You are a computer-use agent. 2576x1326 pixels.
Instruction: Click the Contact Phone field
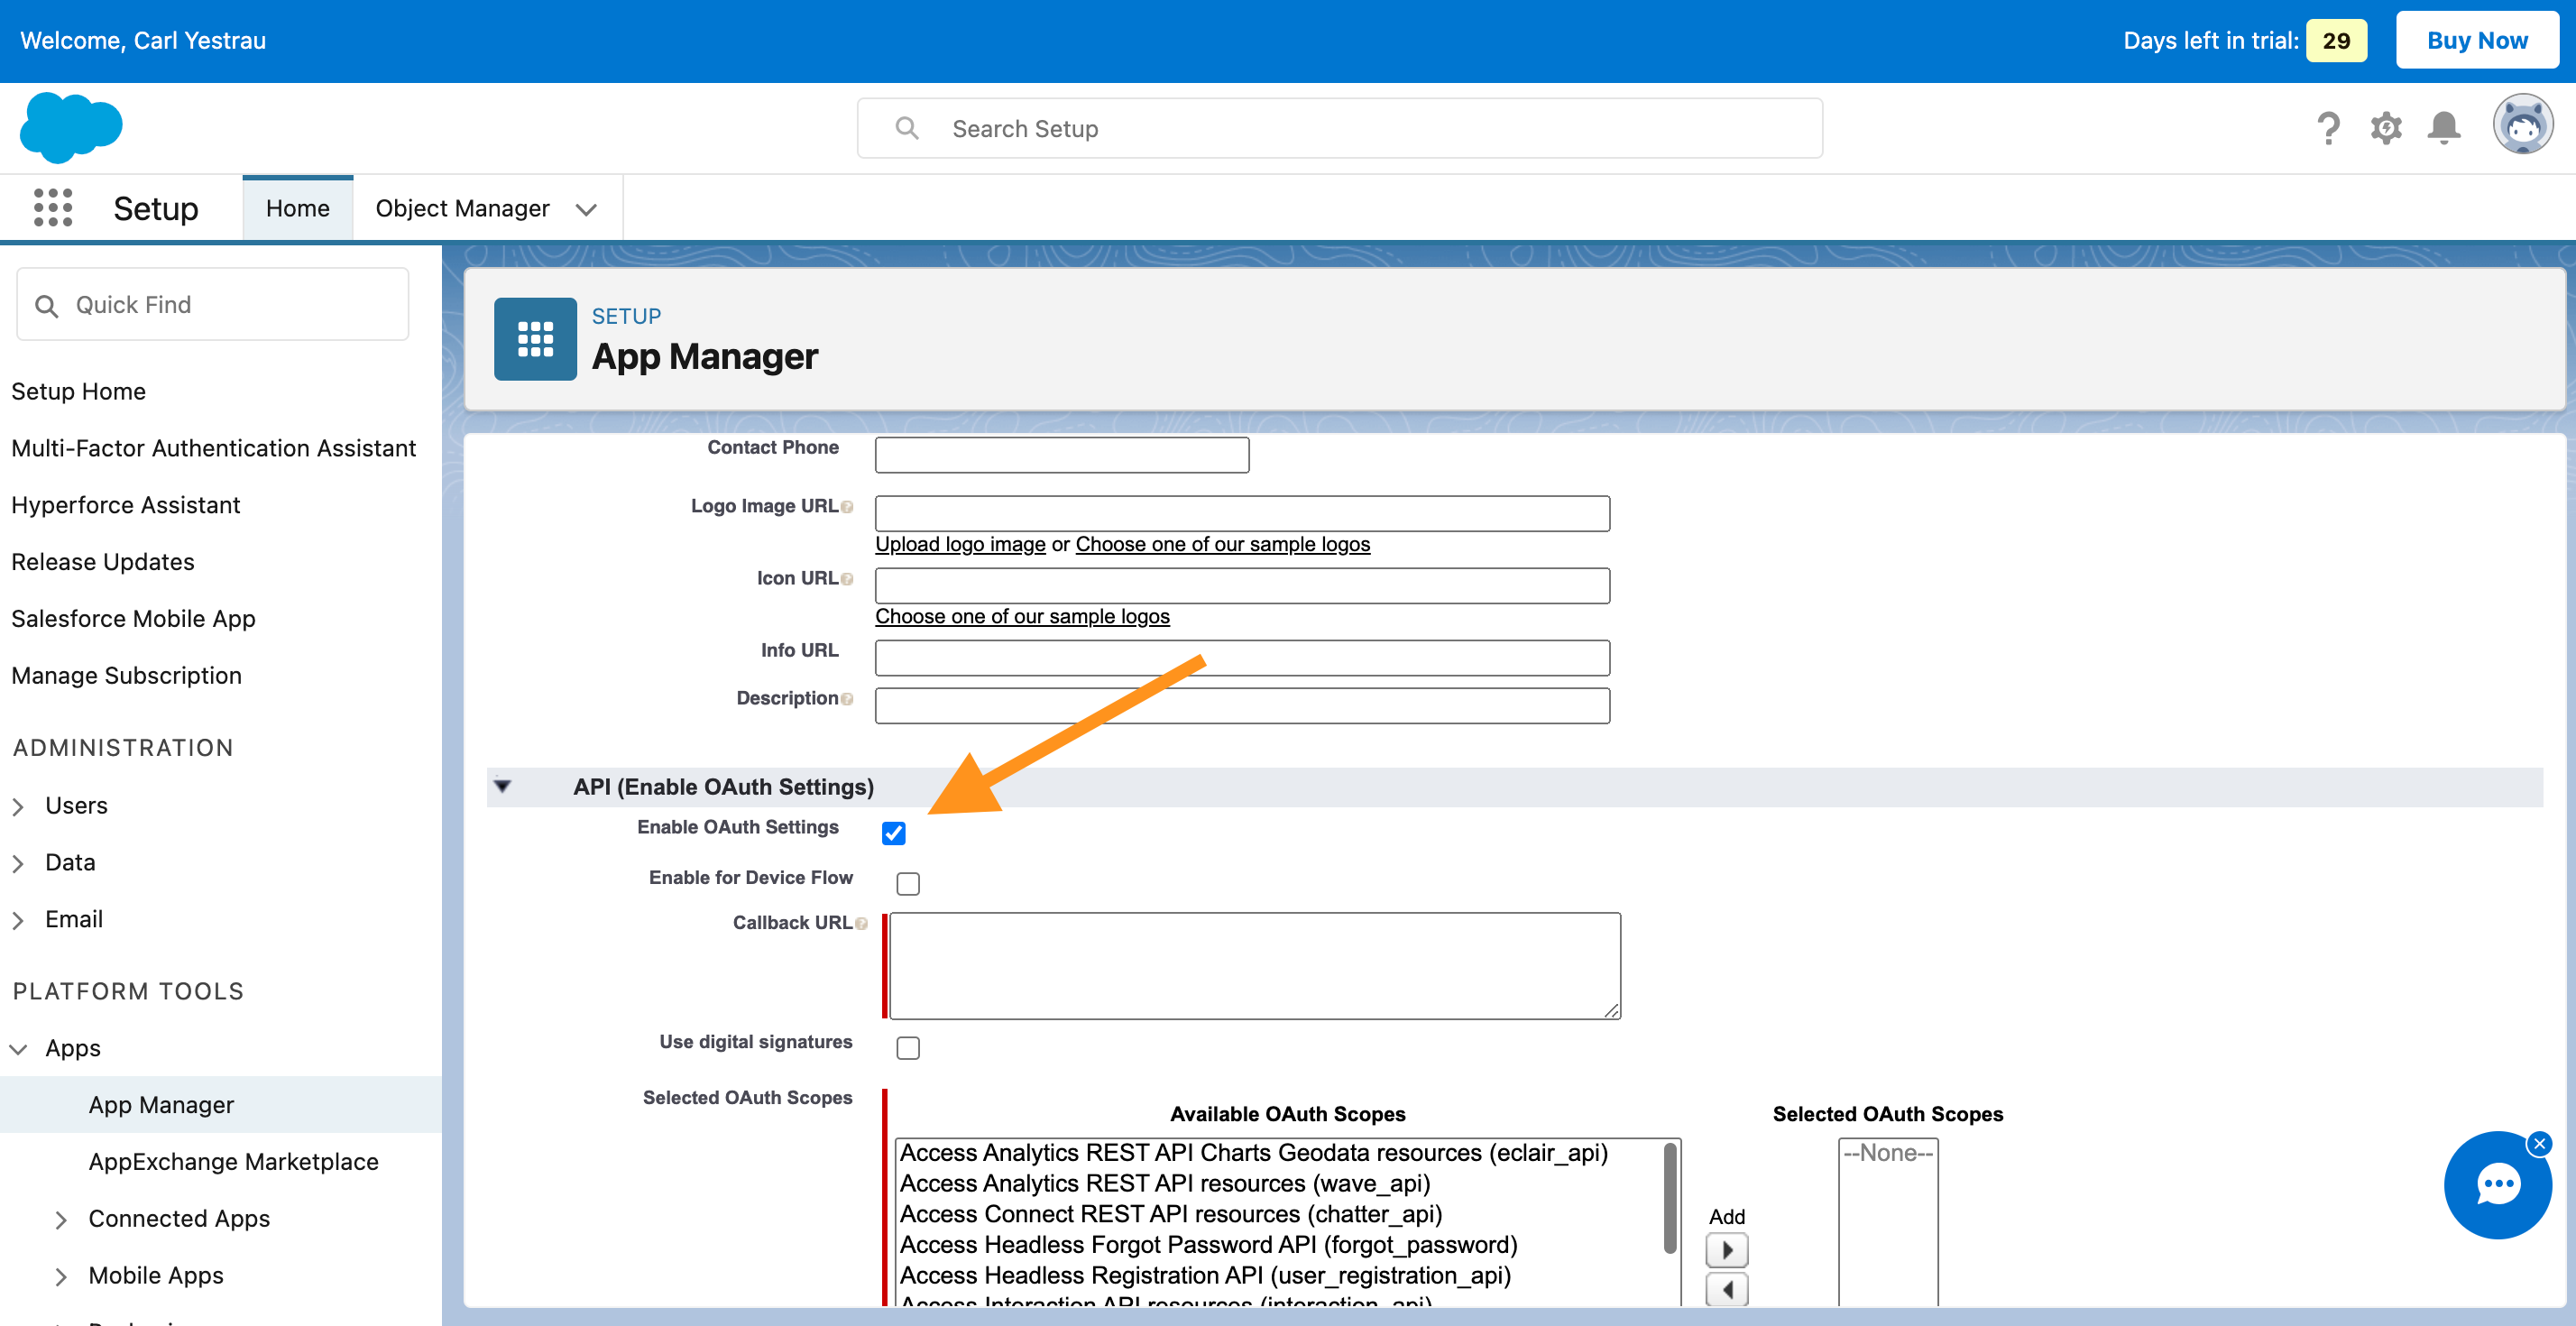tap(1061, 455)
